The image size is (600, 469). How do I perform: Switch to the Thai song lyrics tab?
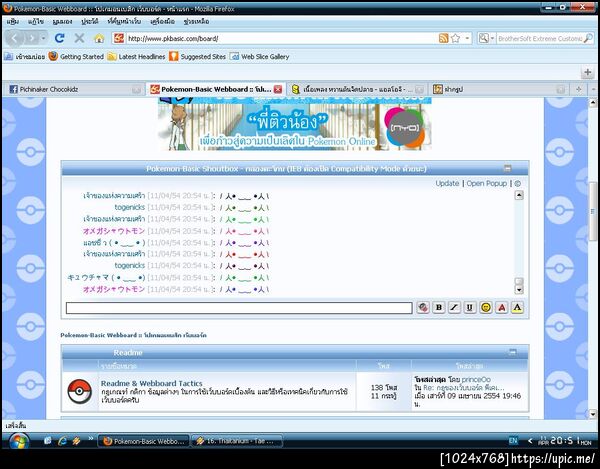tap(357, 89)
